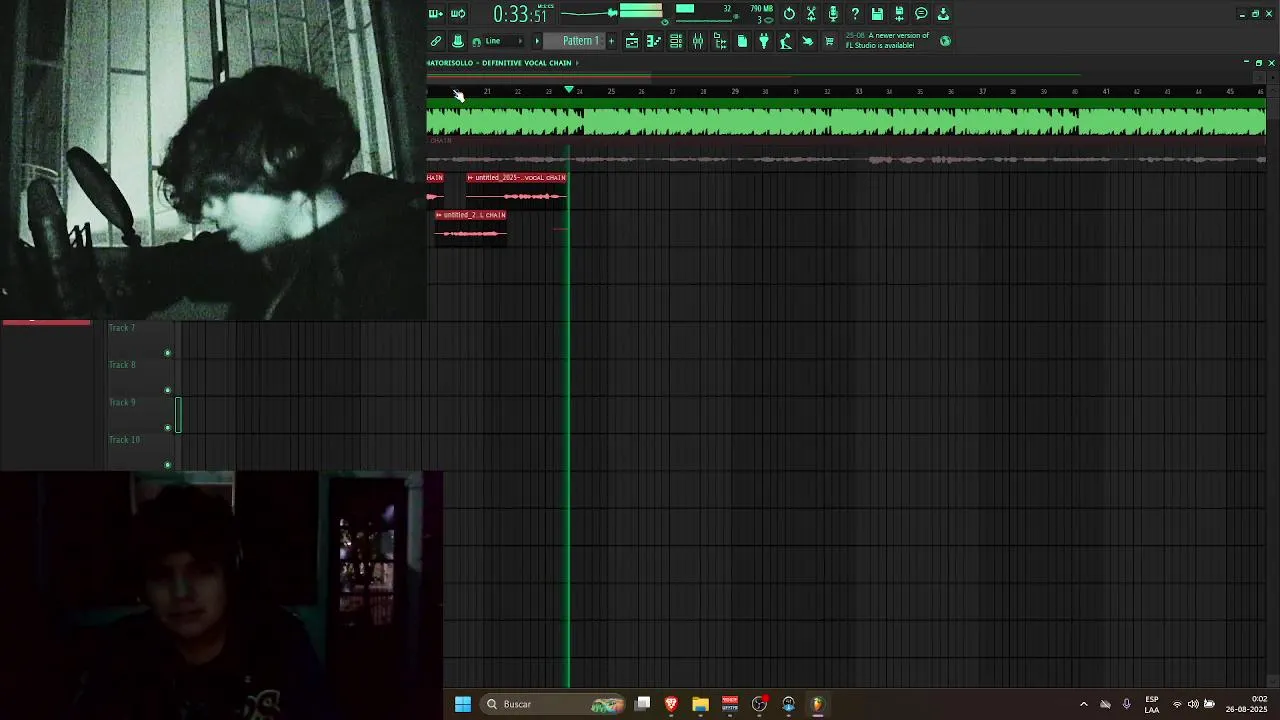Toggle the Track 10 mute light
1280x720 pixels.
[x=167, y=465]
